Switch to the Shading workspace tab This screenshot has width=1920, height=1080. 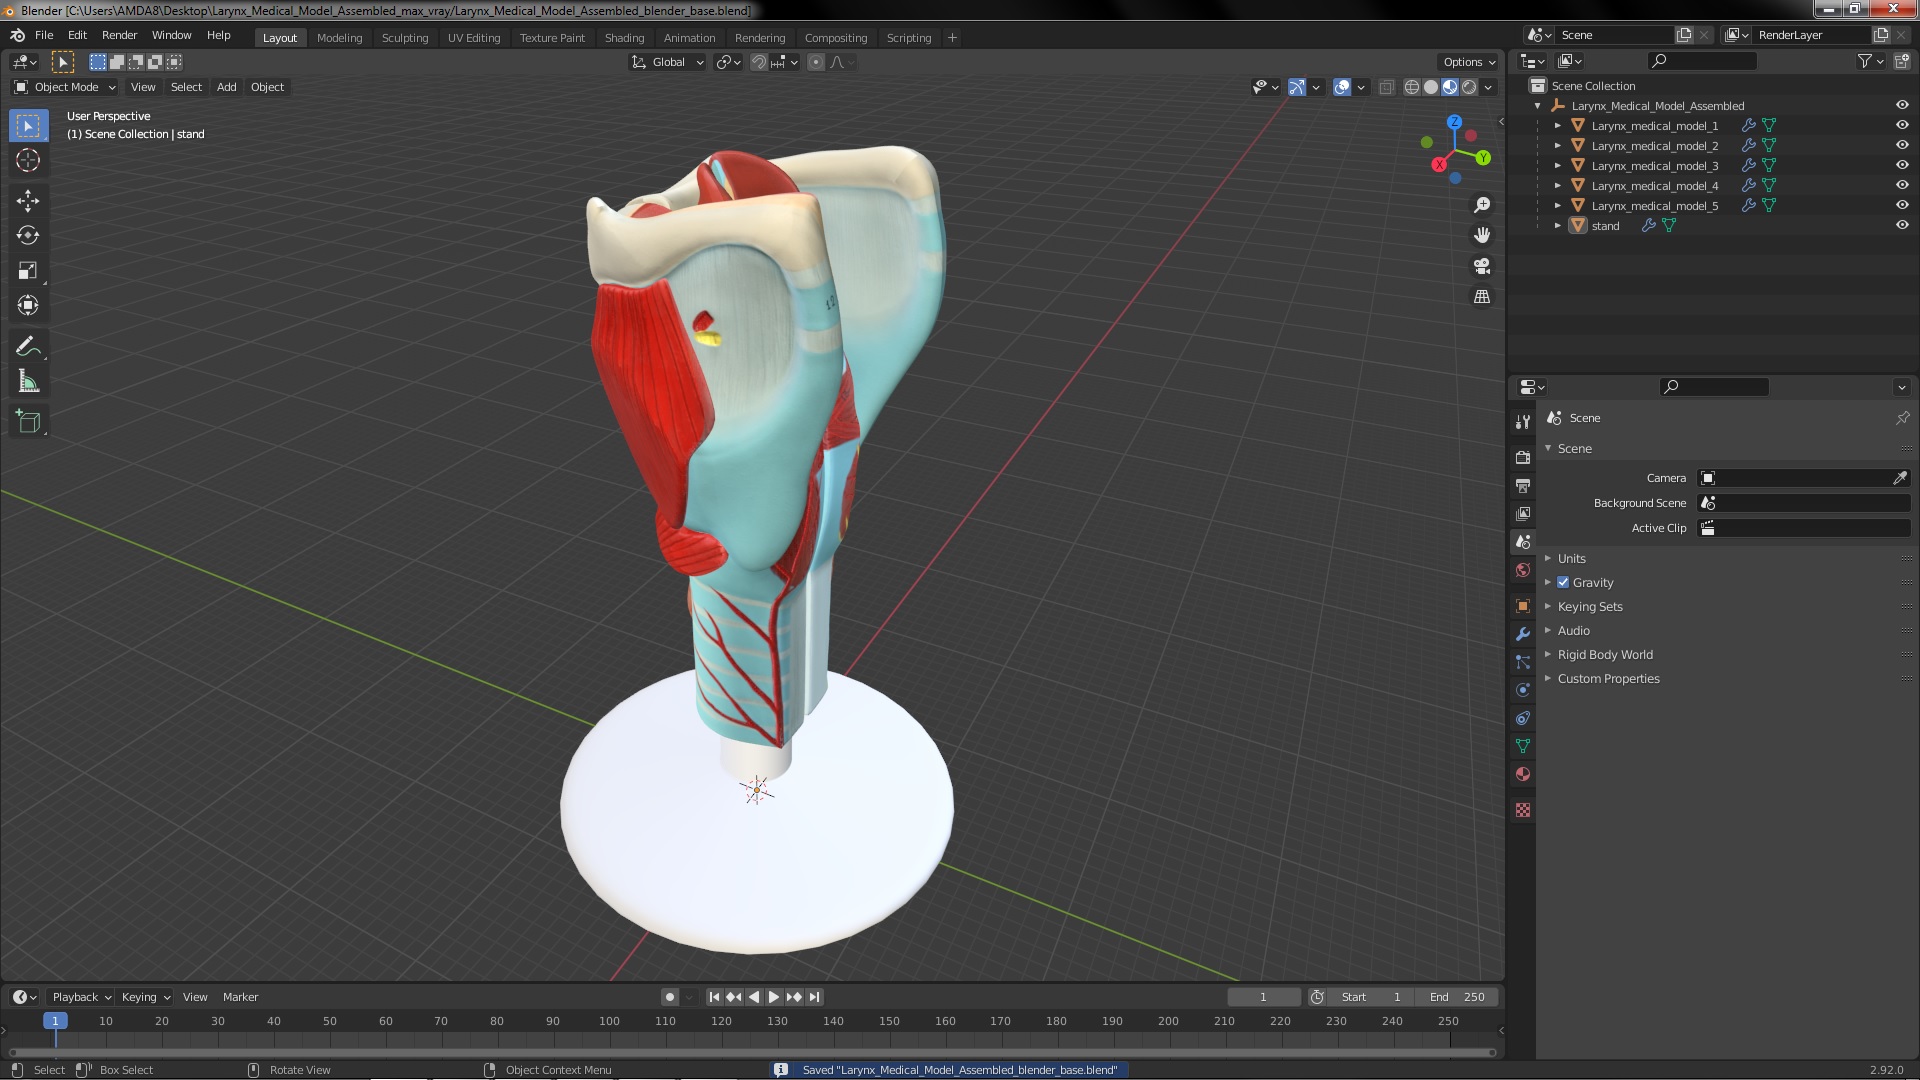point(624,38)
